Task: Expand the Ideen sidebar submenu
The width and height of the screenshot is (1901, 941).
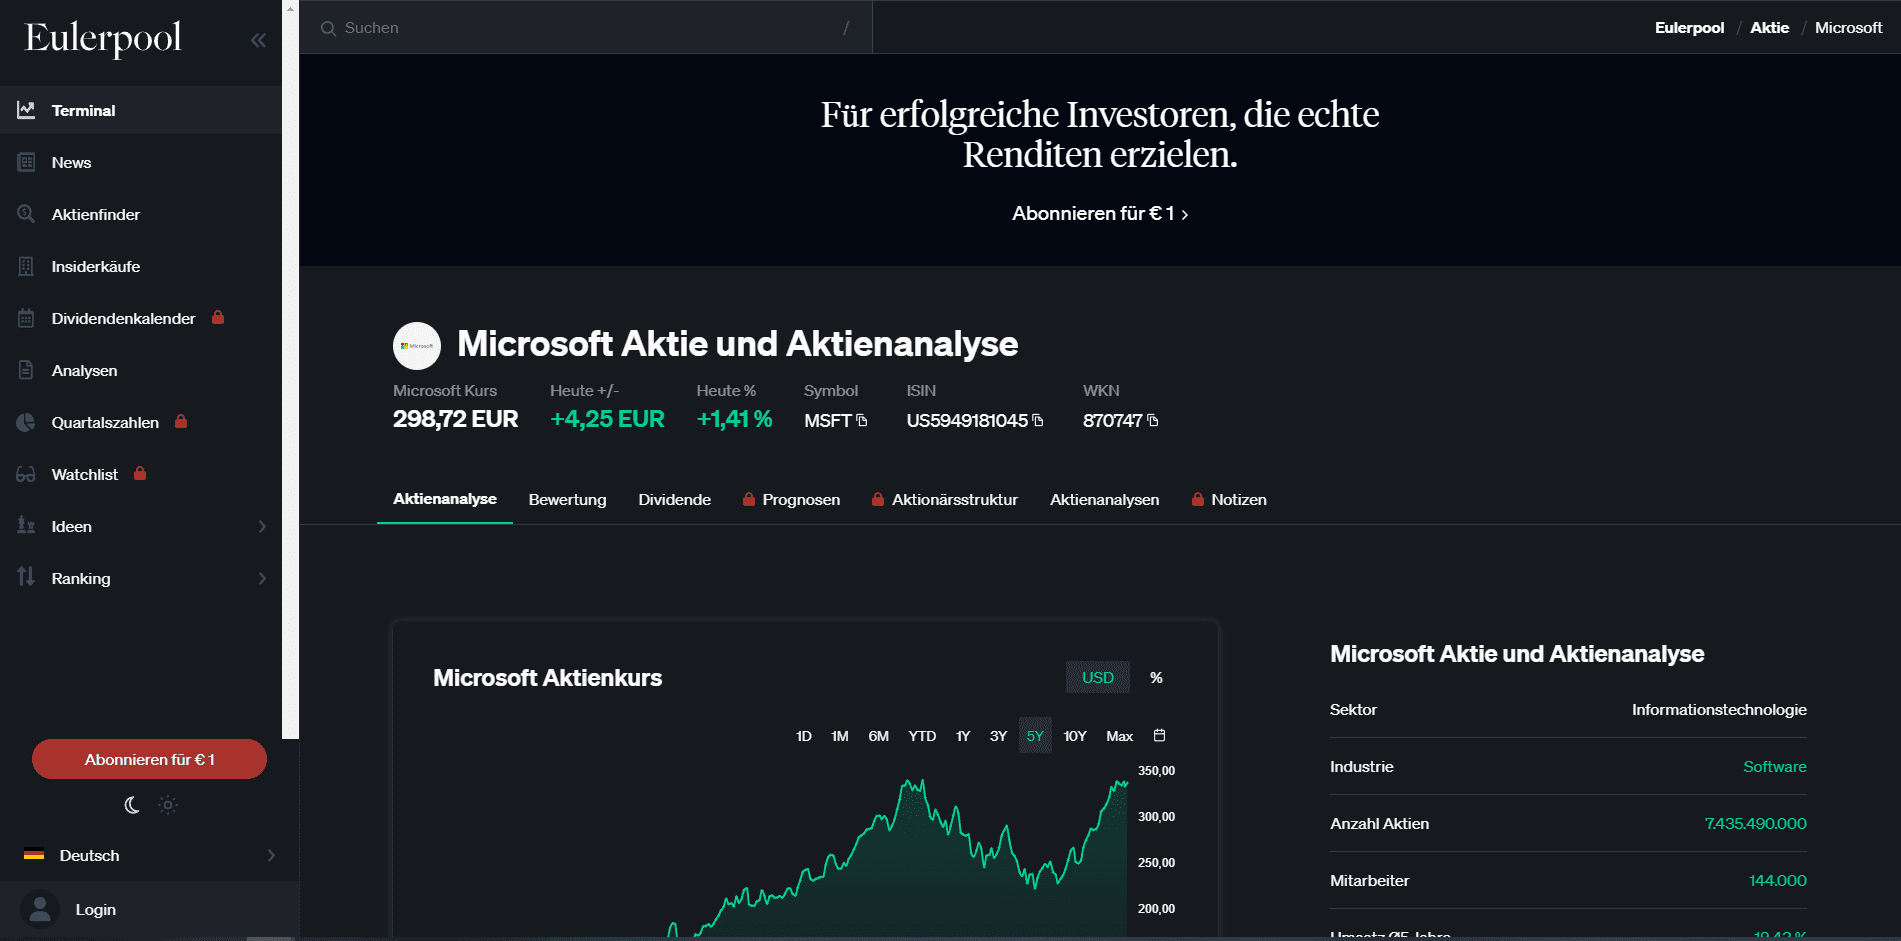Action: tap(262, 526)
